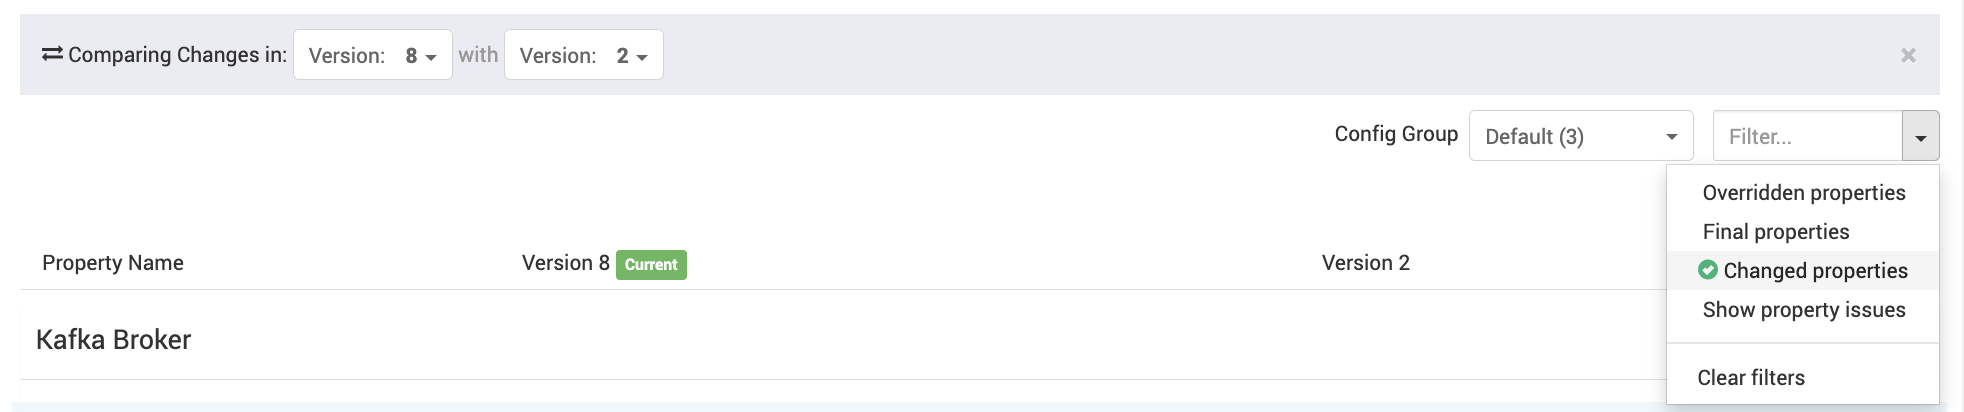This screenshot has width=1964, height=412.
Task: Toggle the Changed properties filter
Action: (1803, 271)
